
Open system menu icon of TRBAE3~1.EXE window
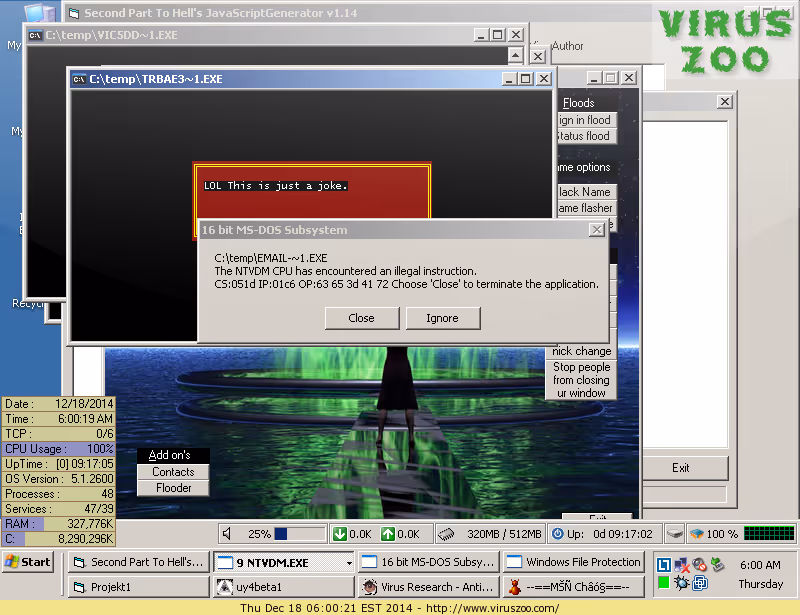79,79
